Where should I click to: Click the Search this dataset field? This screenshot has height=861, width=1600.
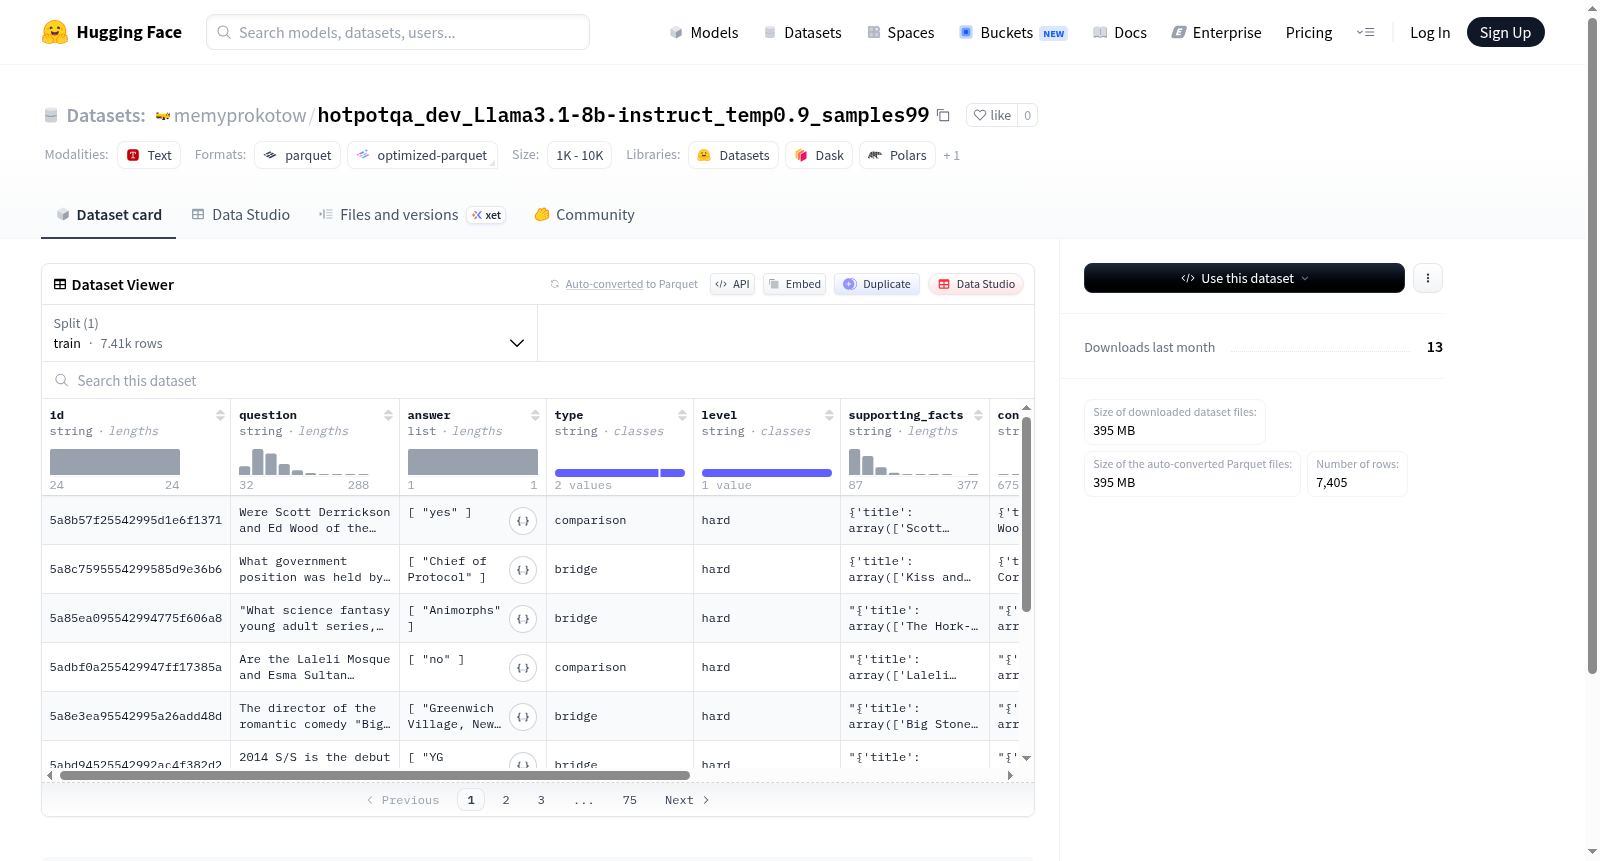(538, 381)
